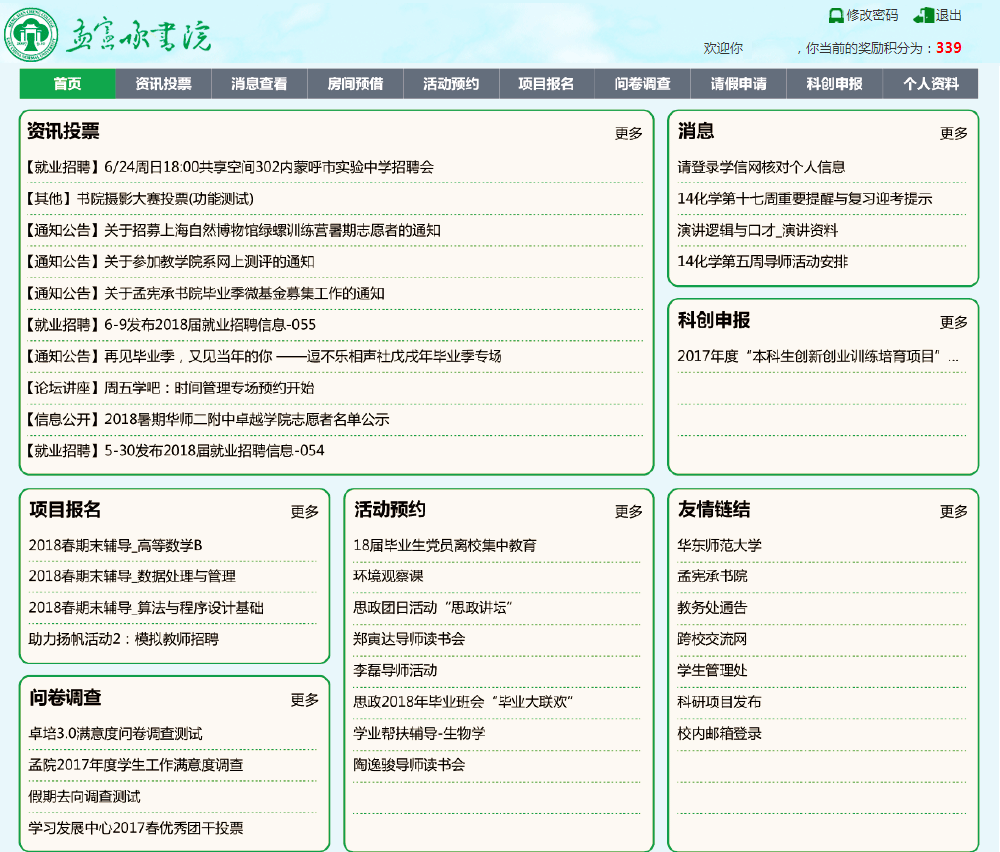
Task: Click 更多 in 友情链结 panel
Action: (x=953, y=511)
